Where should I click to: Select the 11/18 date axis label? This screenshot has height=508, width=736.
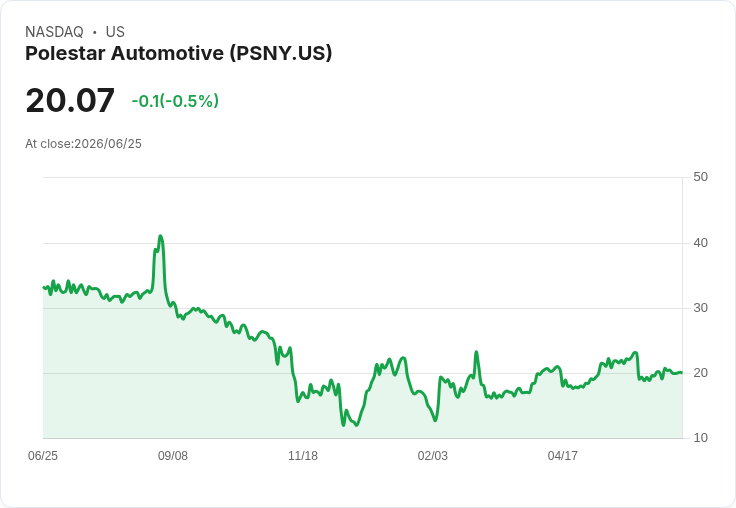303,455
